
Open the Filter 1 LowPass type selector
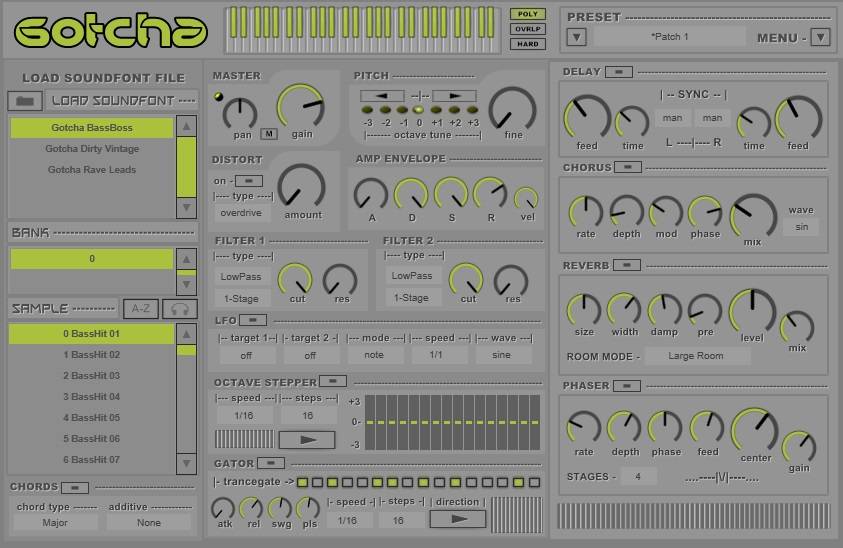[240, 276]
